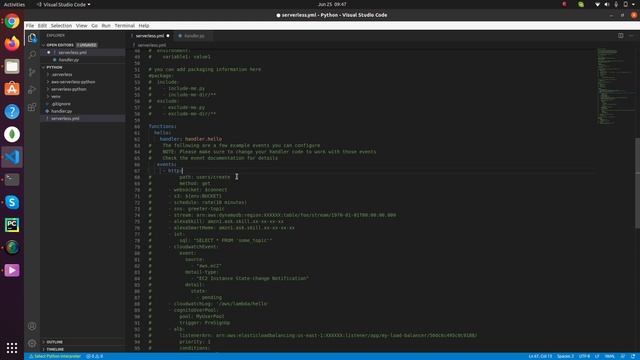Open the purple media player dock icon
640x360 pixels.
[12, 270]
